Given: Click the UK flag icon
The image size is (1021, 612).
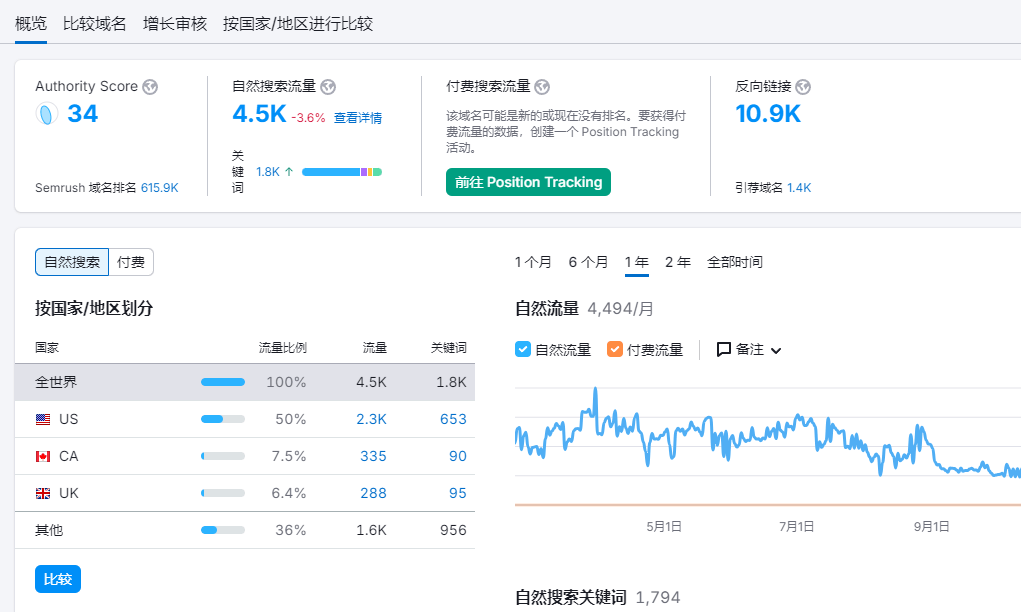Looking at the screenshot, I should [x=43, y=494].
